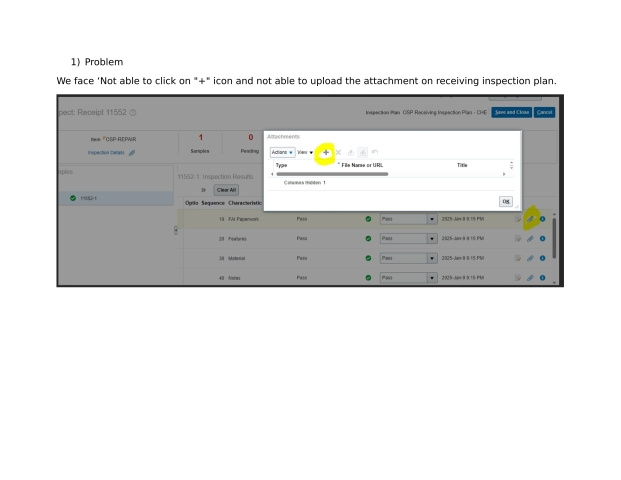Click the File Name or URL column header
Screen dimensions: 621x480
[362, 165]
